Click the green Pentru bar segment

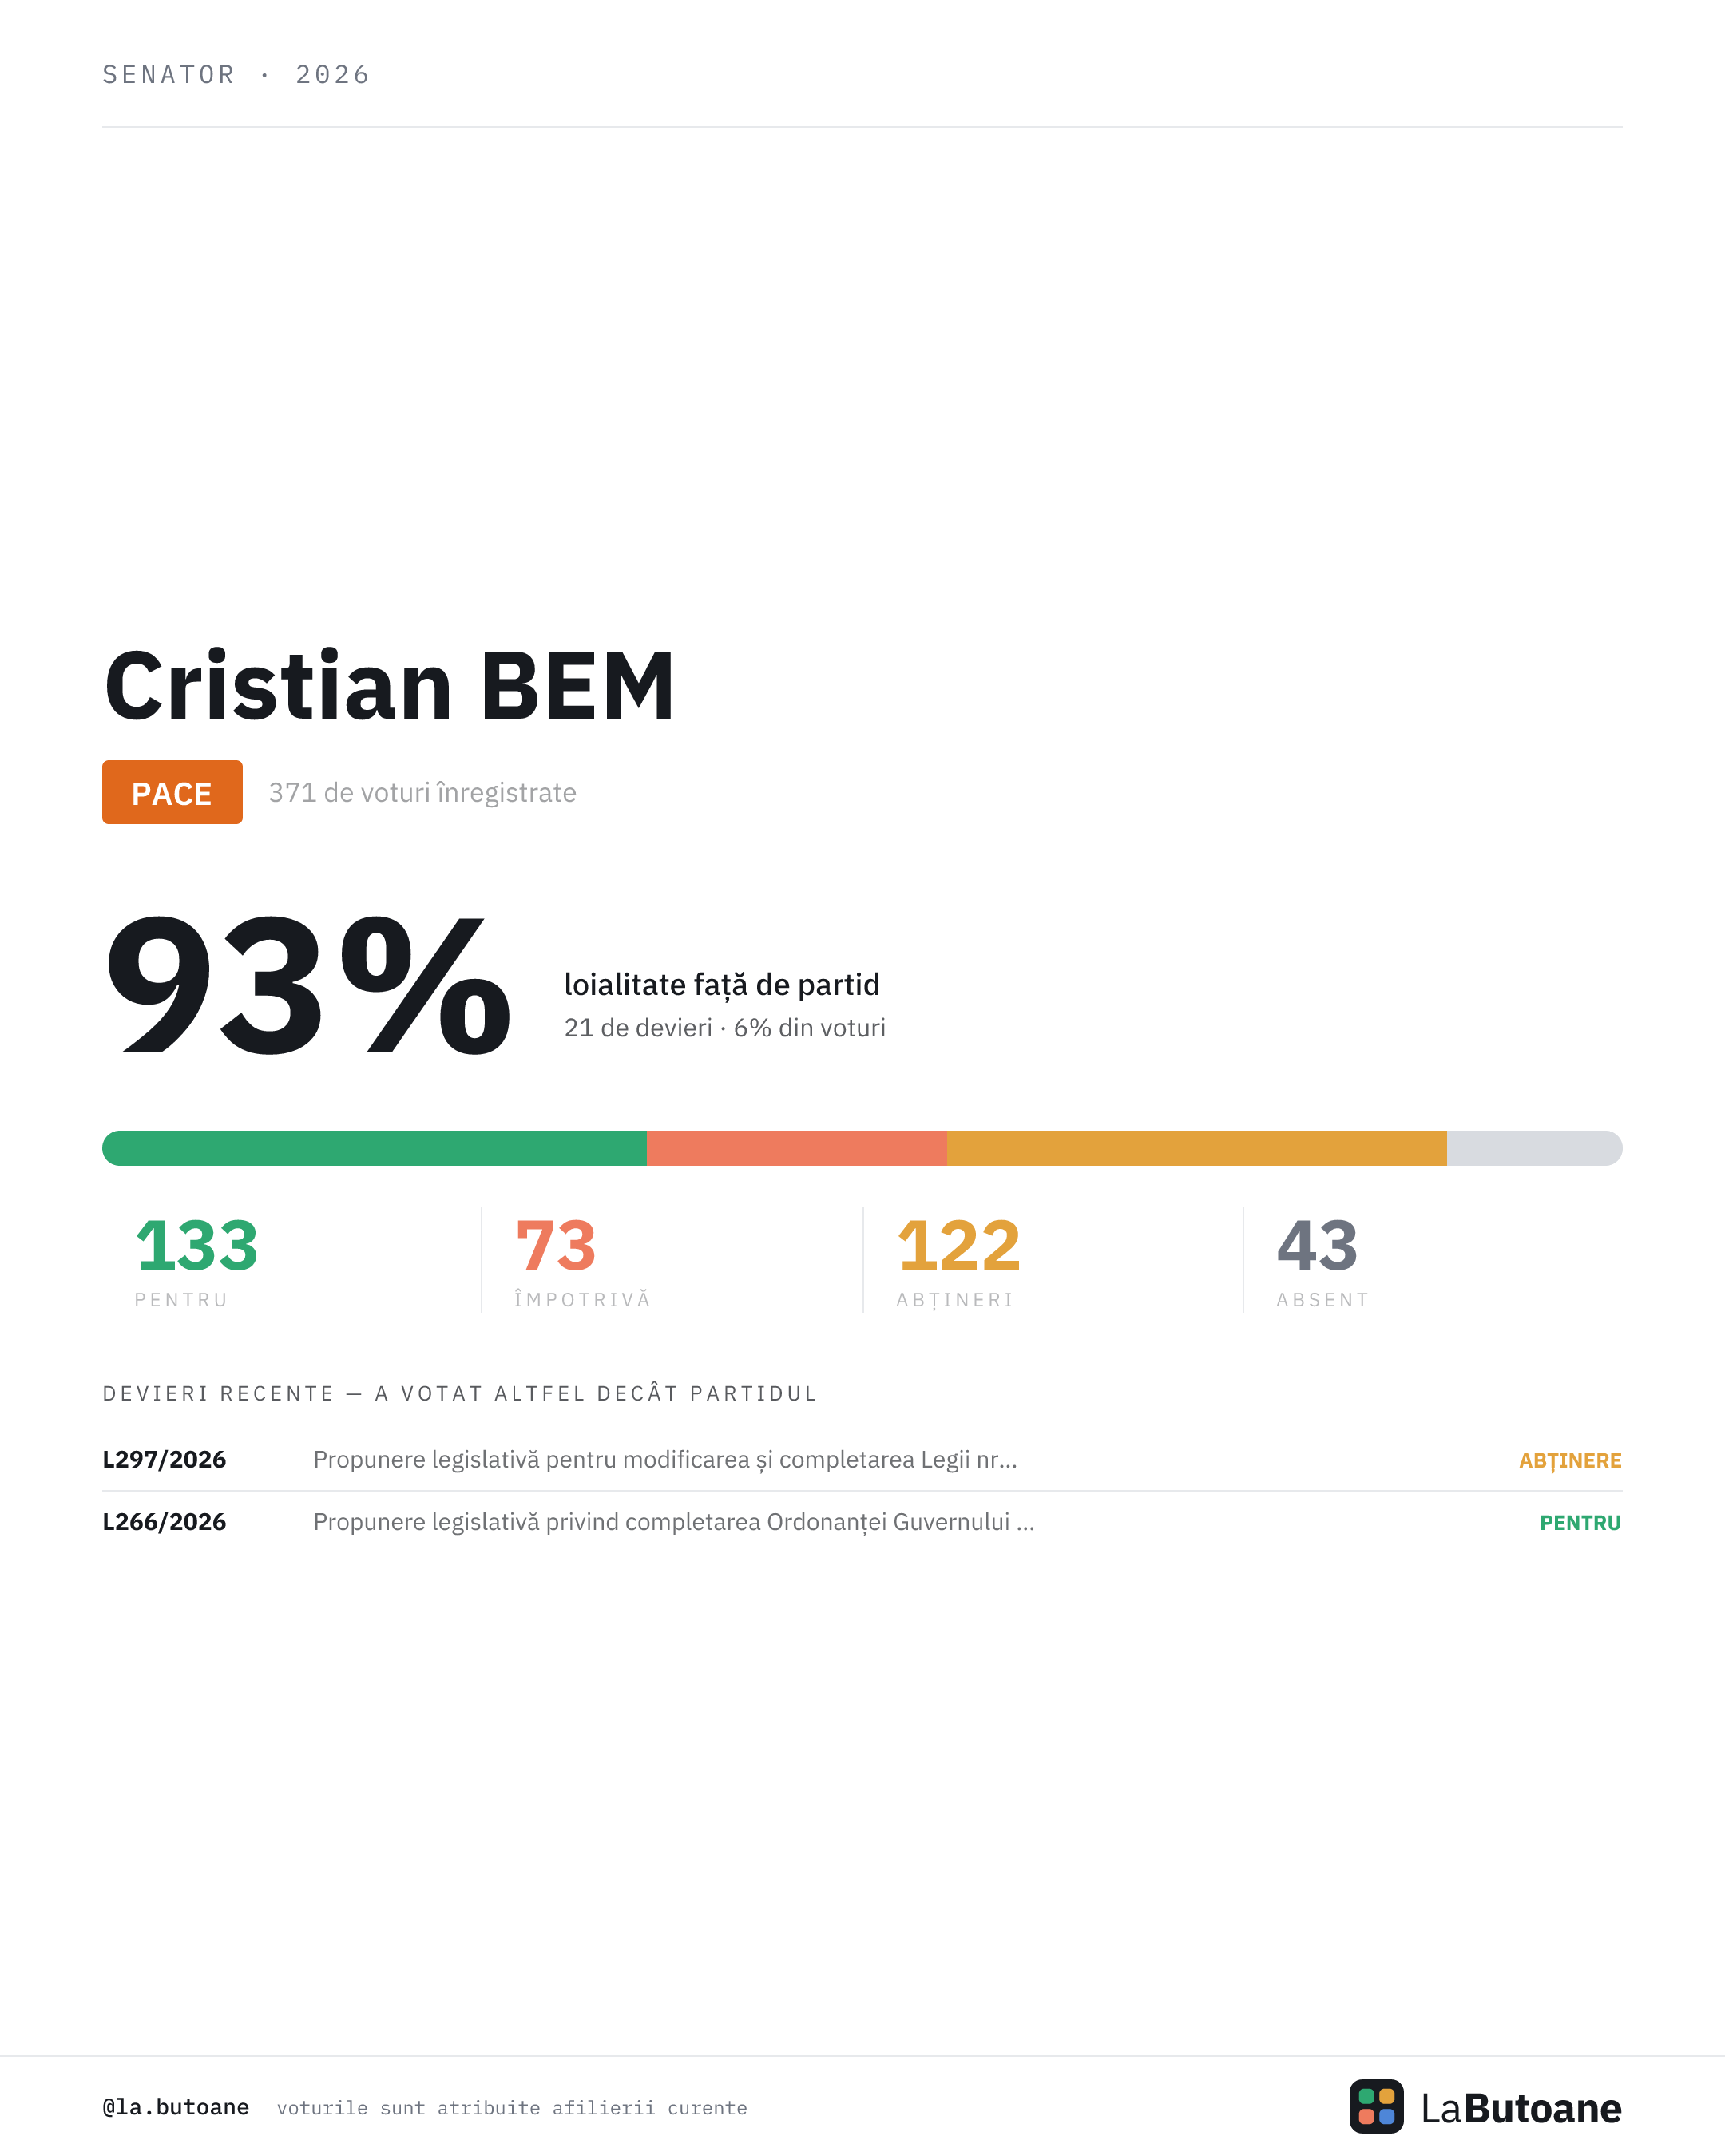tap(375, 1148)
